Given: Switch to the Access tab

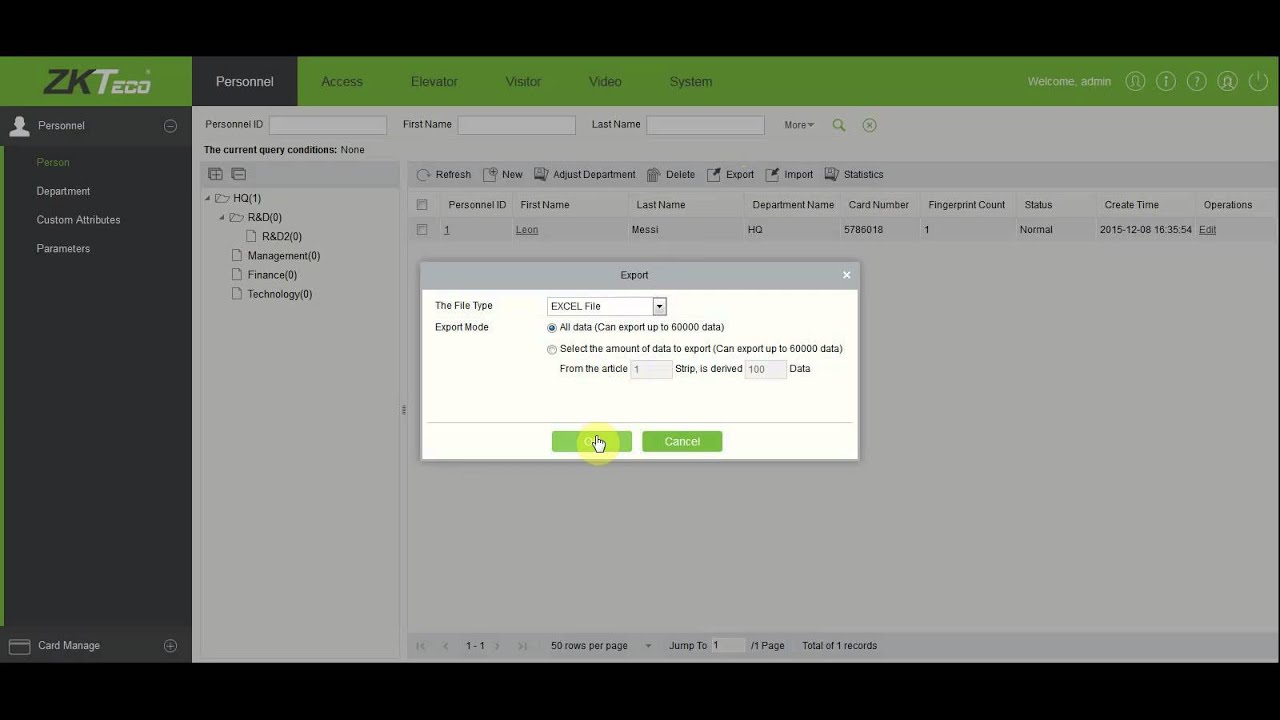Looking at the screenshot, I should [x=342, y=82].
